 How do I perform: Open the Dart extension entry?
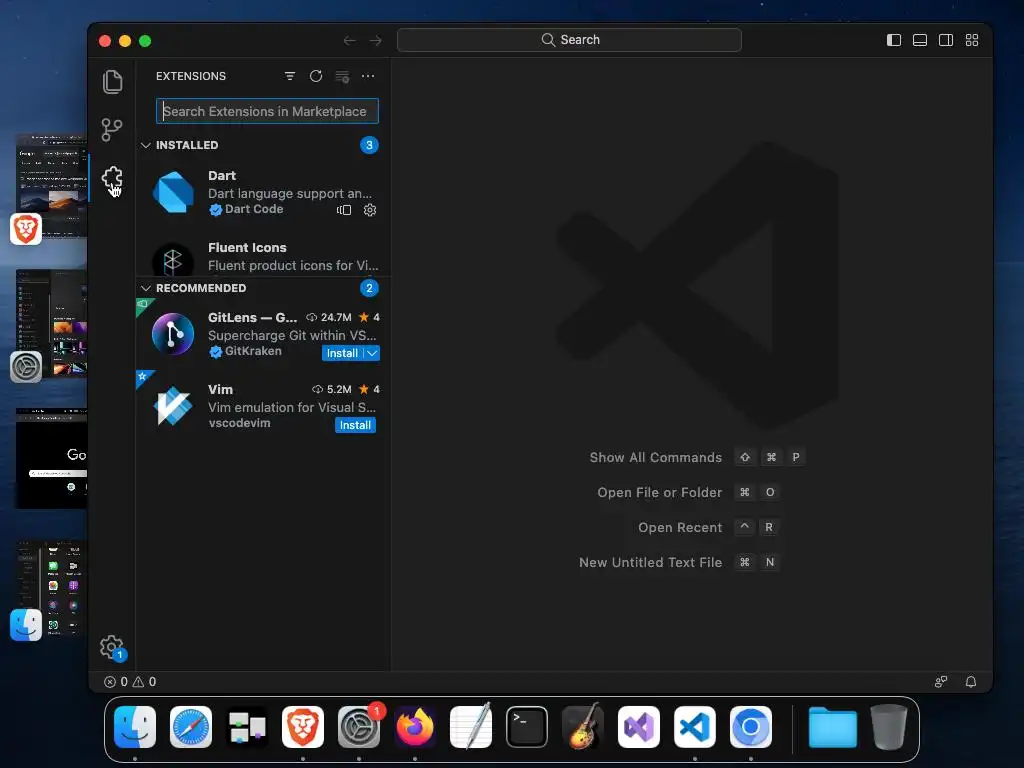pos(263,193)
